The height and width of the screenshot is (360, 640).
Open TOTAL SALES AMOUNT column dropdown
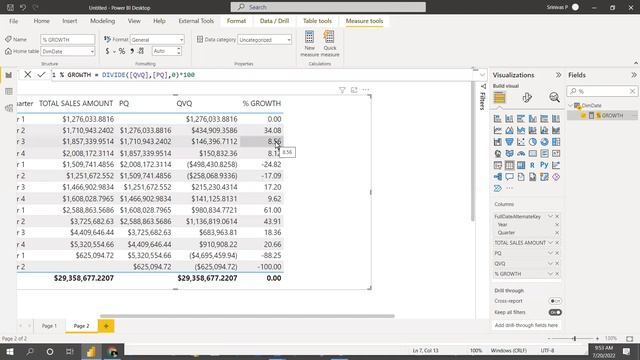tap(550, 243)
